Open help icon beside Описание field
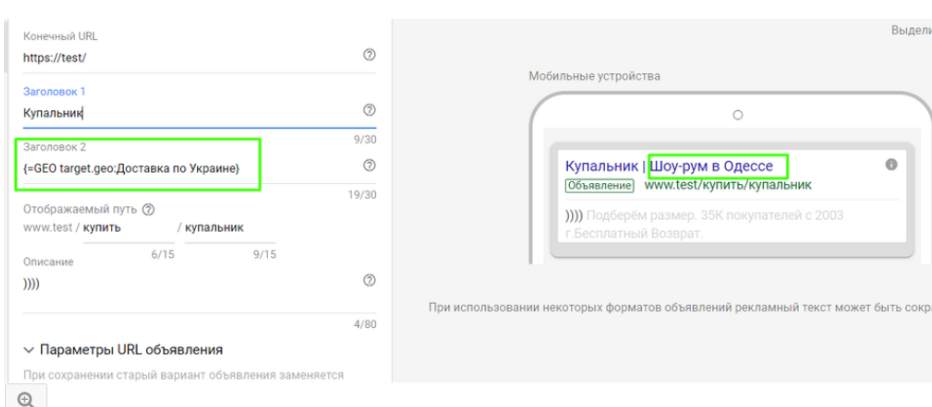Screen dimensions: 932x407 click(369, 280)
